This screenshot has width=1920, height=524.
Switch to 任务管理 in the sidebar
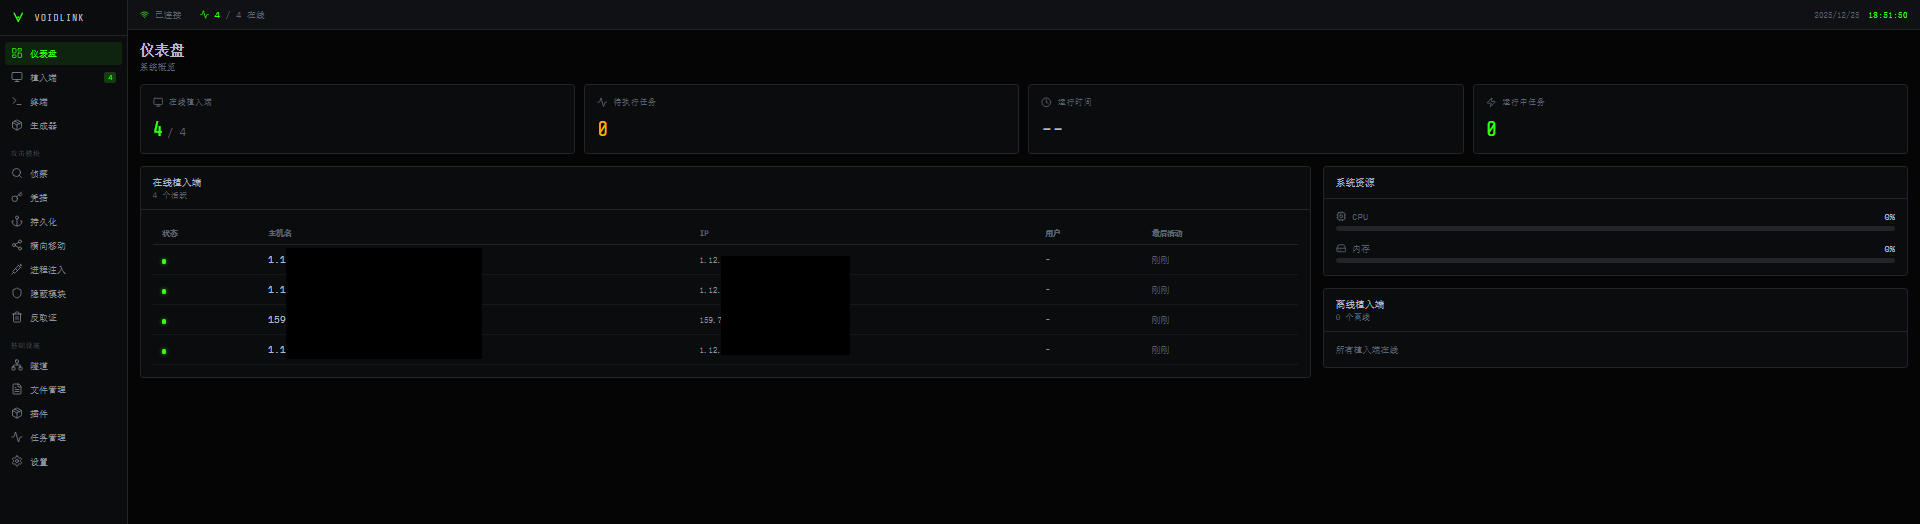click(x=47, y=437)
